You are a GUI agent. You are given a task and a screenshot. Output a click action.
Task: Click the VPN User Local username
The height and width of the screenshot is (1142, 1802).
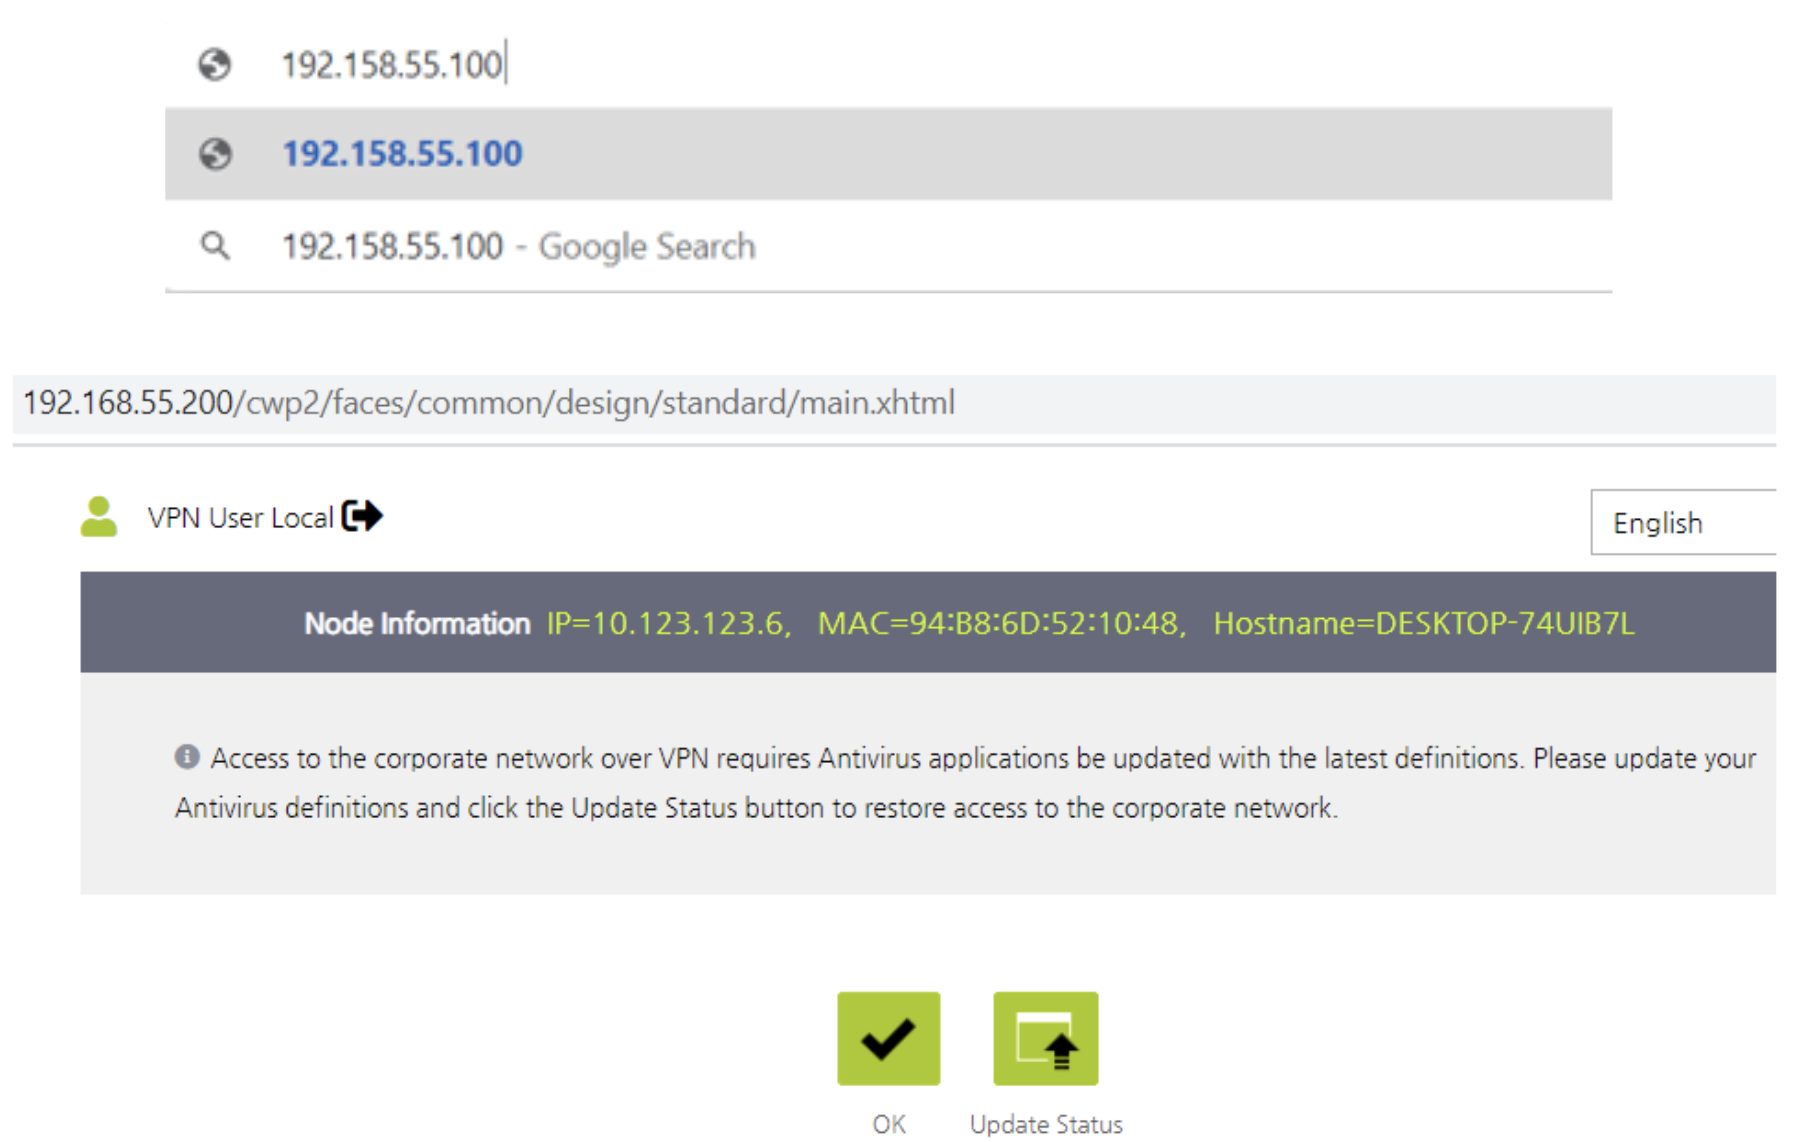coord(240,518)
